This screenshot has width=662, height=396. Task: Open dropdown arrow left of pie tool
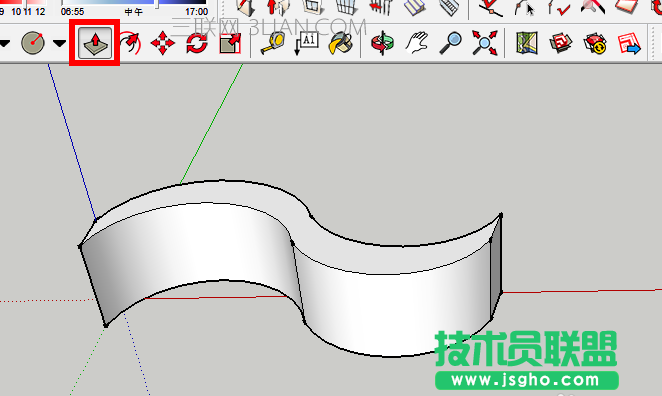pyautogui.click(x=4, y=43)
